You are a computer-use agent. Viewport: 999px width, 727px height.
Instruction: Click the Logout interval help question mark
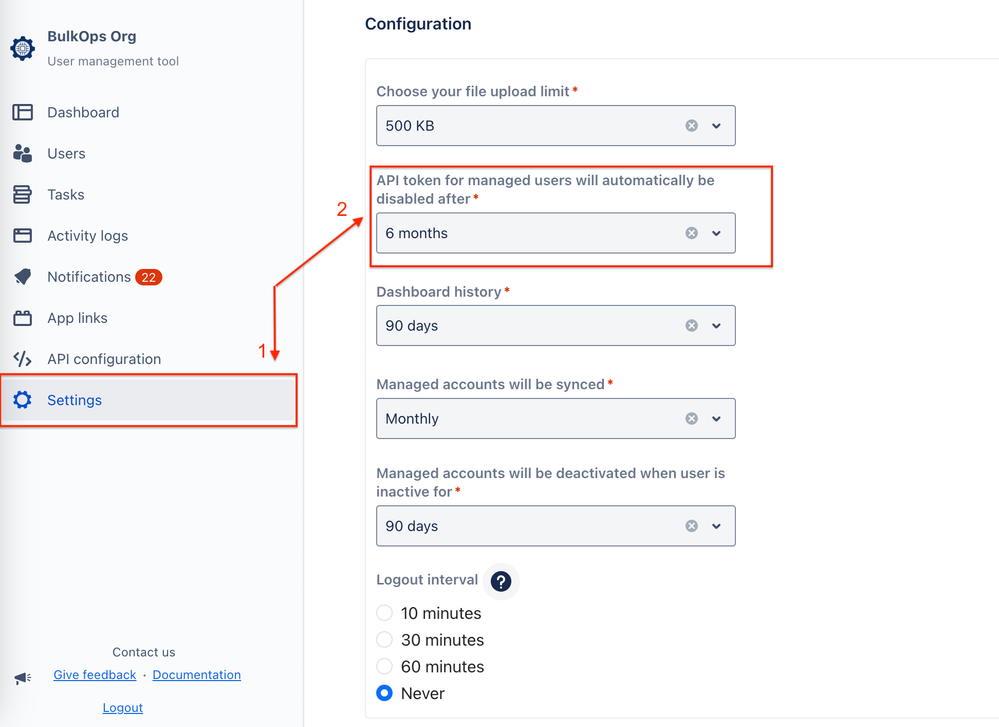click(x=500, y=581)
